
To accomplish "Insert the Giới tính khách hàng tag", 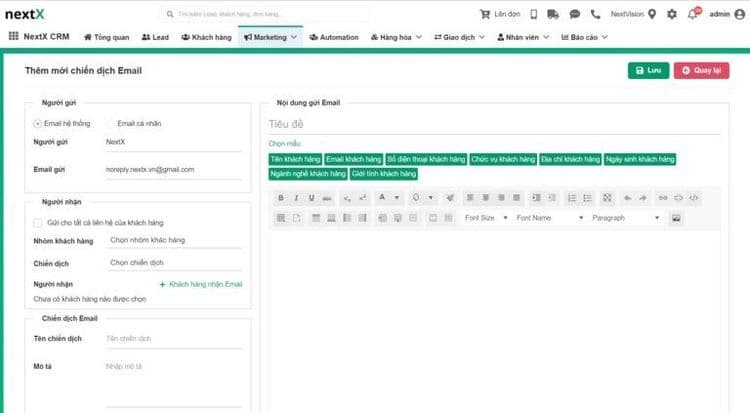I will click(384, 174).
